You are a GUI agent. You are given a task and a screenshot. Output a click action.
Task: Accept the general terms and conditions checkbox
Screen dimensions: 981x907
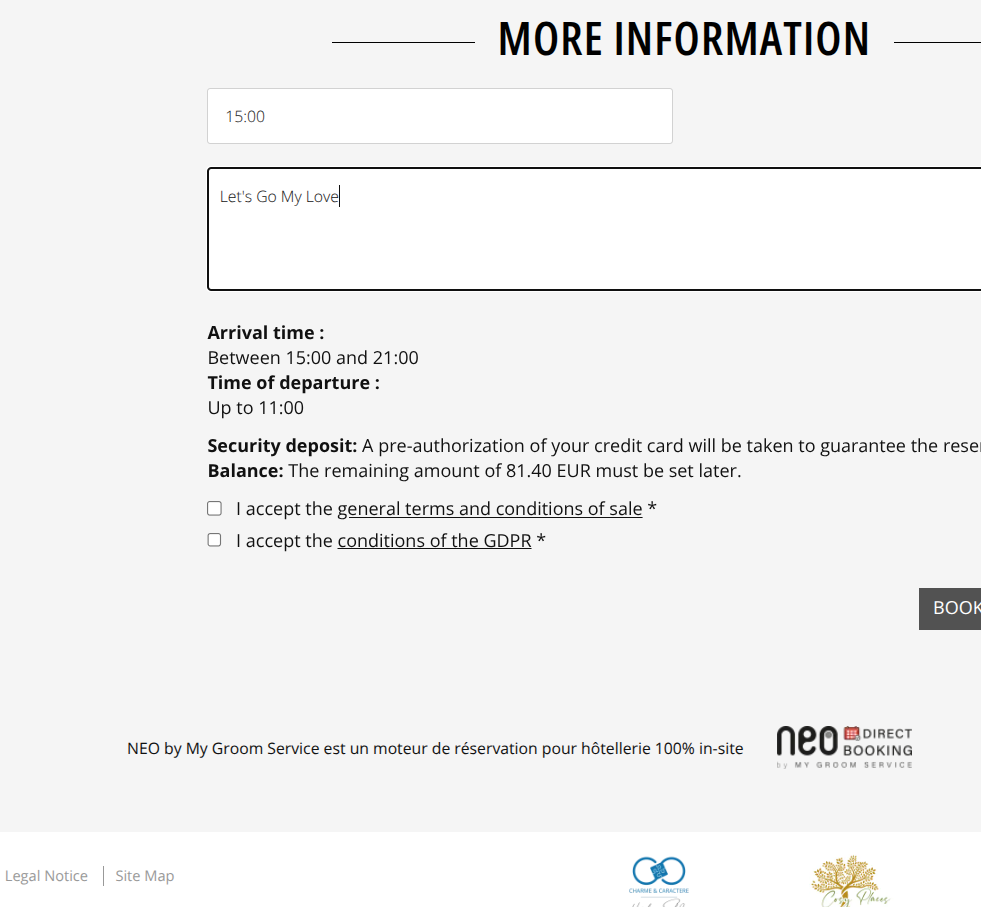point(214,508)
